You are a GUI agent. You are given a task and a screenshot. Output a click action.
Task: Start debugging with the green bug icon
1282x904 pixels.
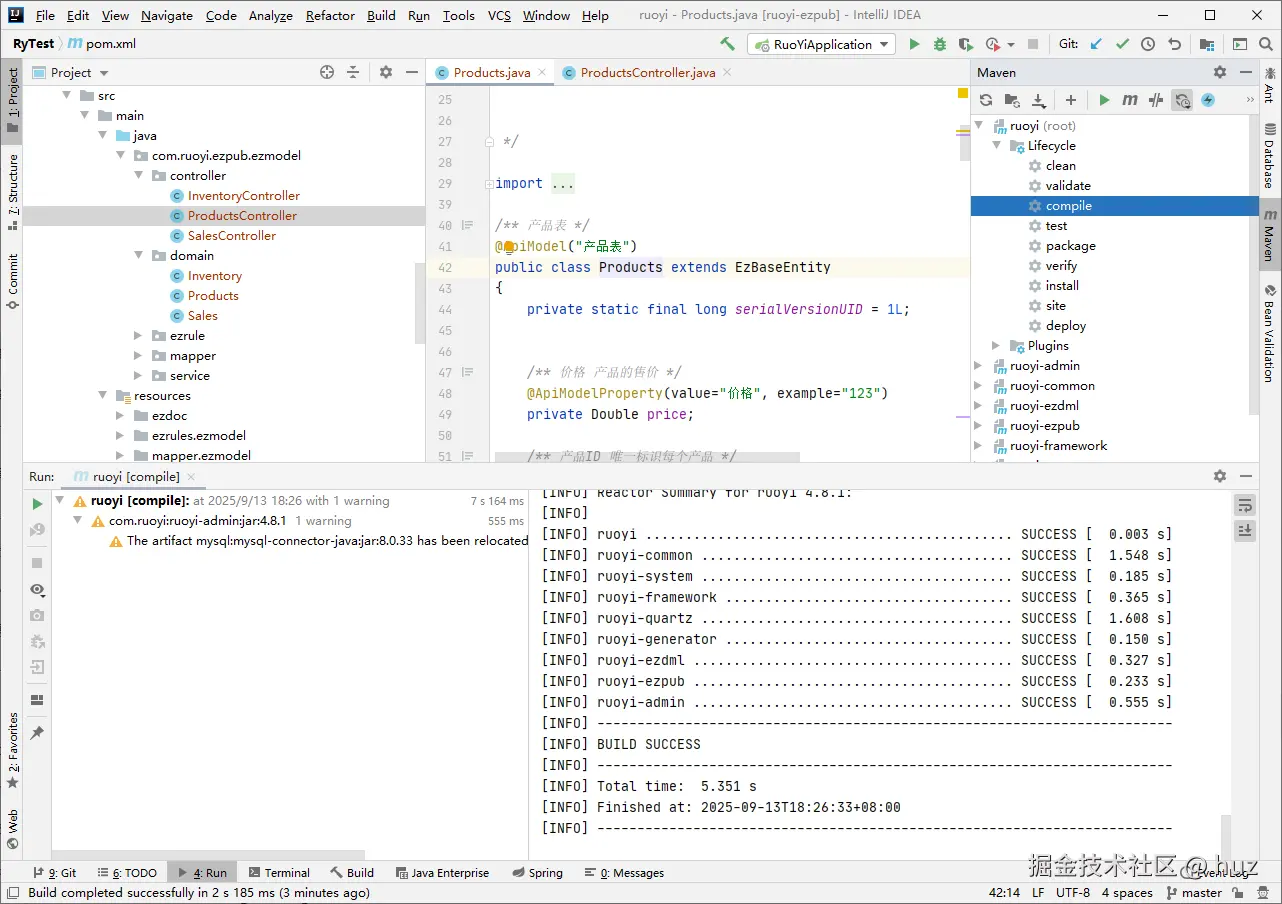939,44
